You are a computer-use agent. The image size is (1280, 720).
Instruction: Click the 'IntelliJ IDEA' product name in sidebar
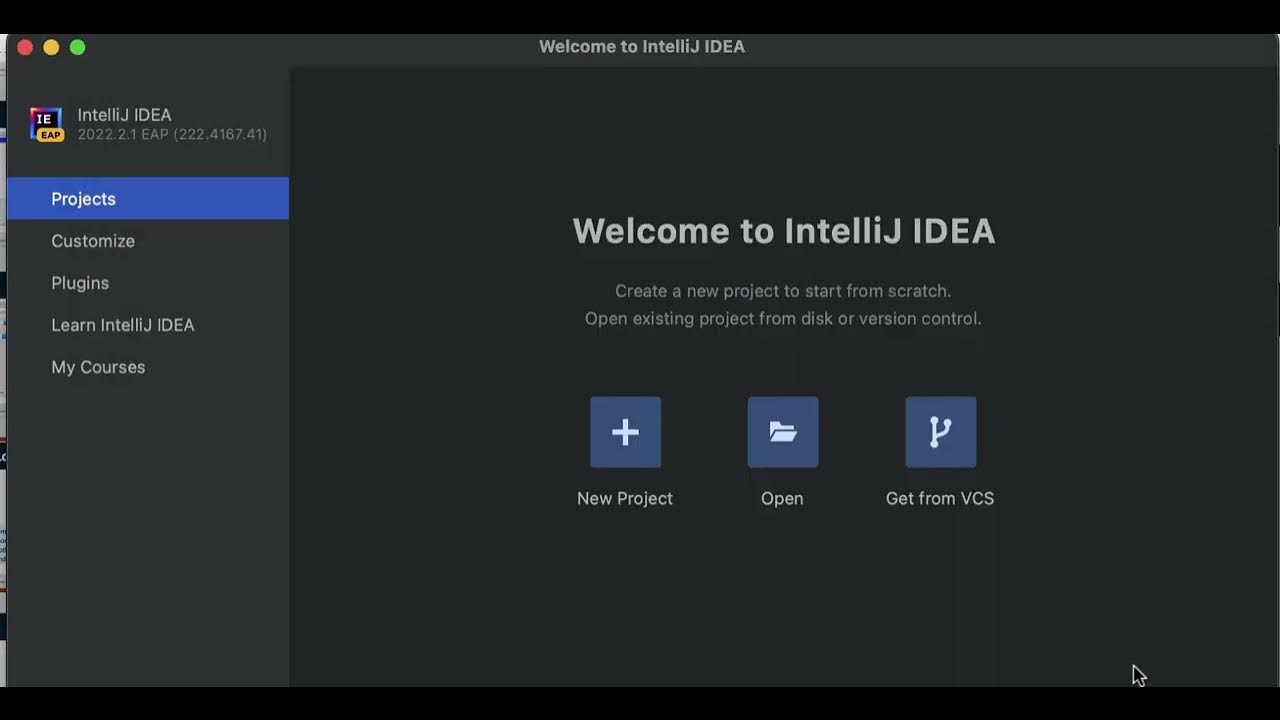[x=125, y=115]
